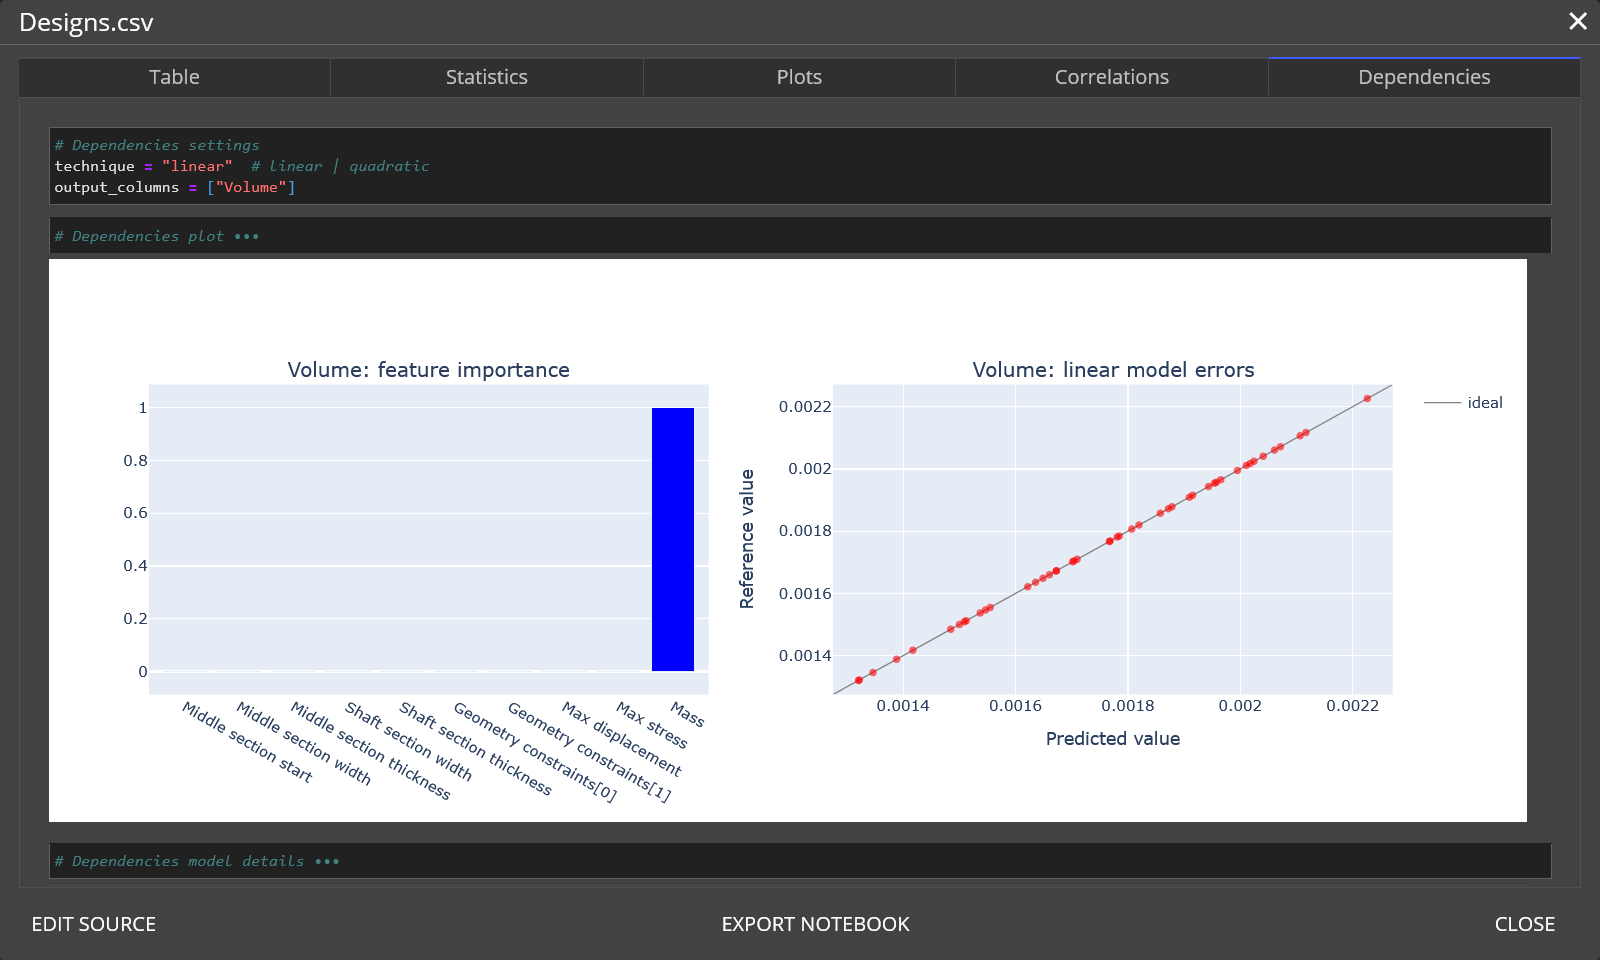The width and height of the screenshot is (1600, 960).
Task: Click the topmost red point in errors plot
Action: pyautogui.click(x=1367, y=398)
